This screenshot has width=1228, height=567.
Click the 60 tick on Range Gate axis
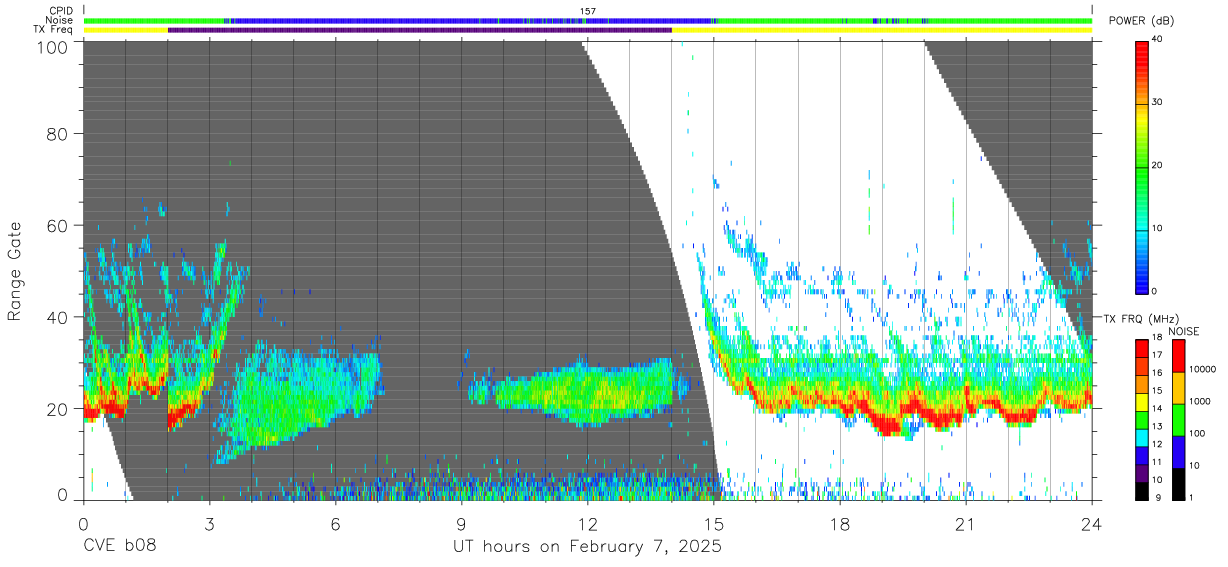point(59,225)
